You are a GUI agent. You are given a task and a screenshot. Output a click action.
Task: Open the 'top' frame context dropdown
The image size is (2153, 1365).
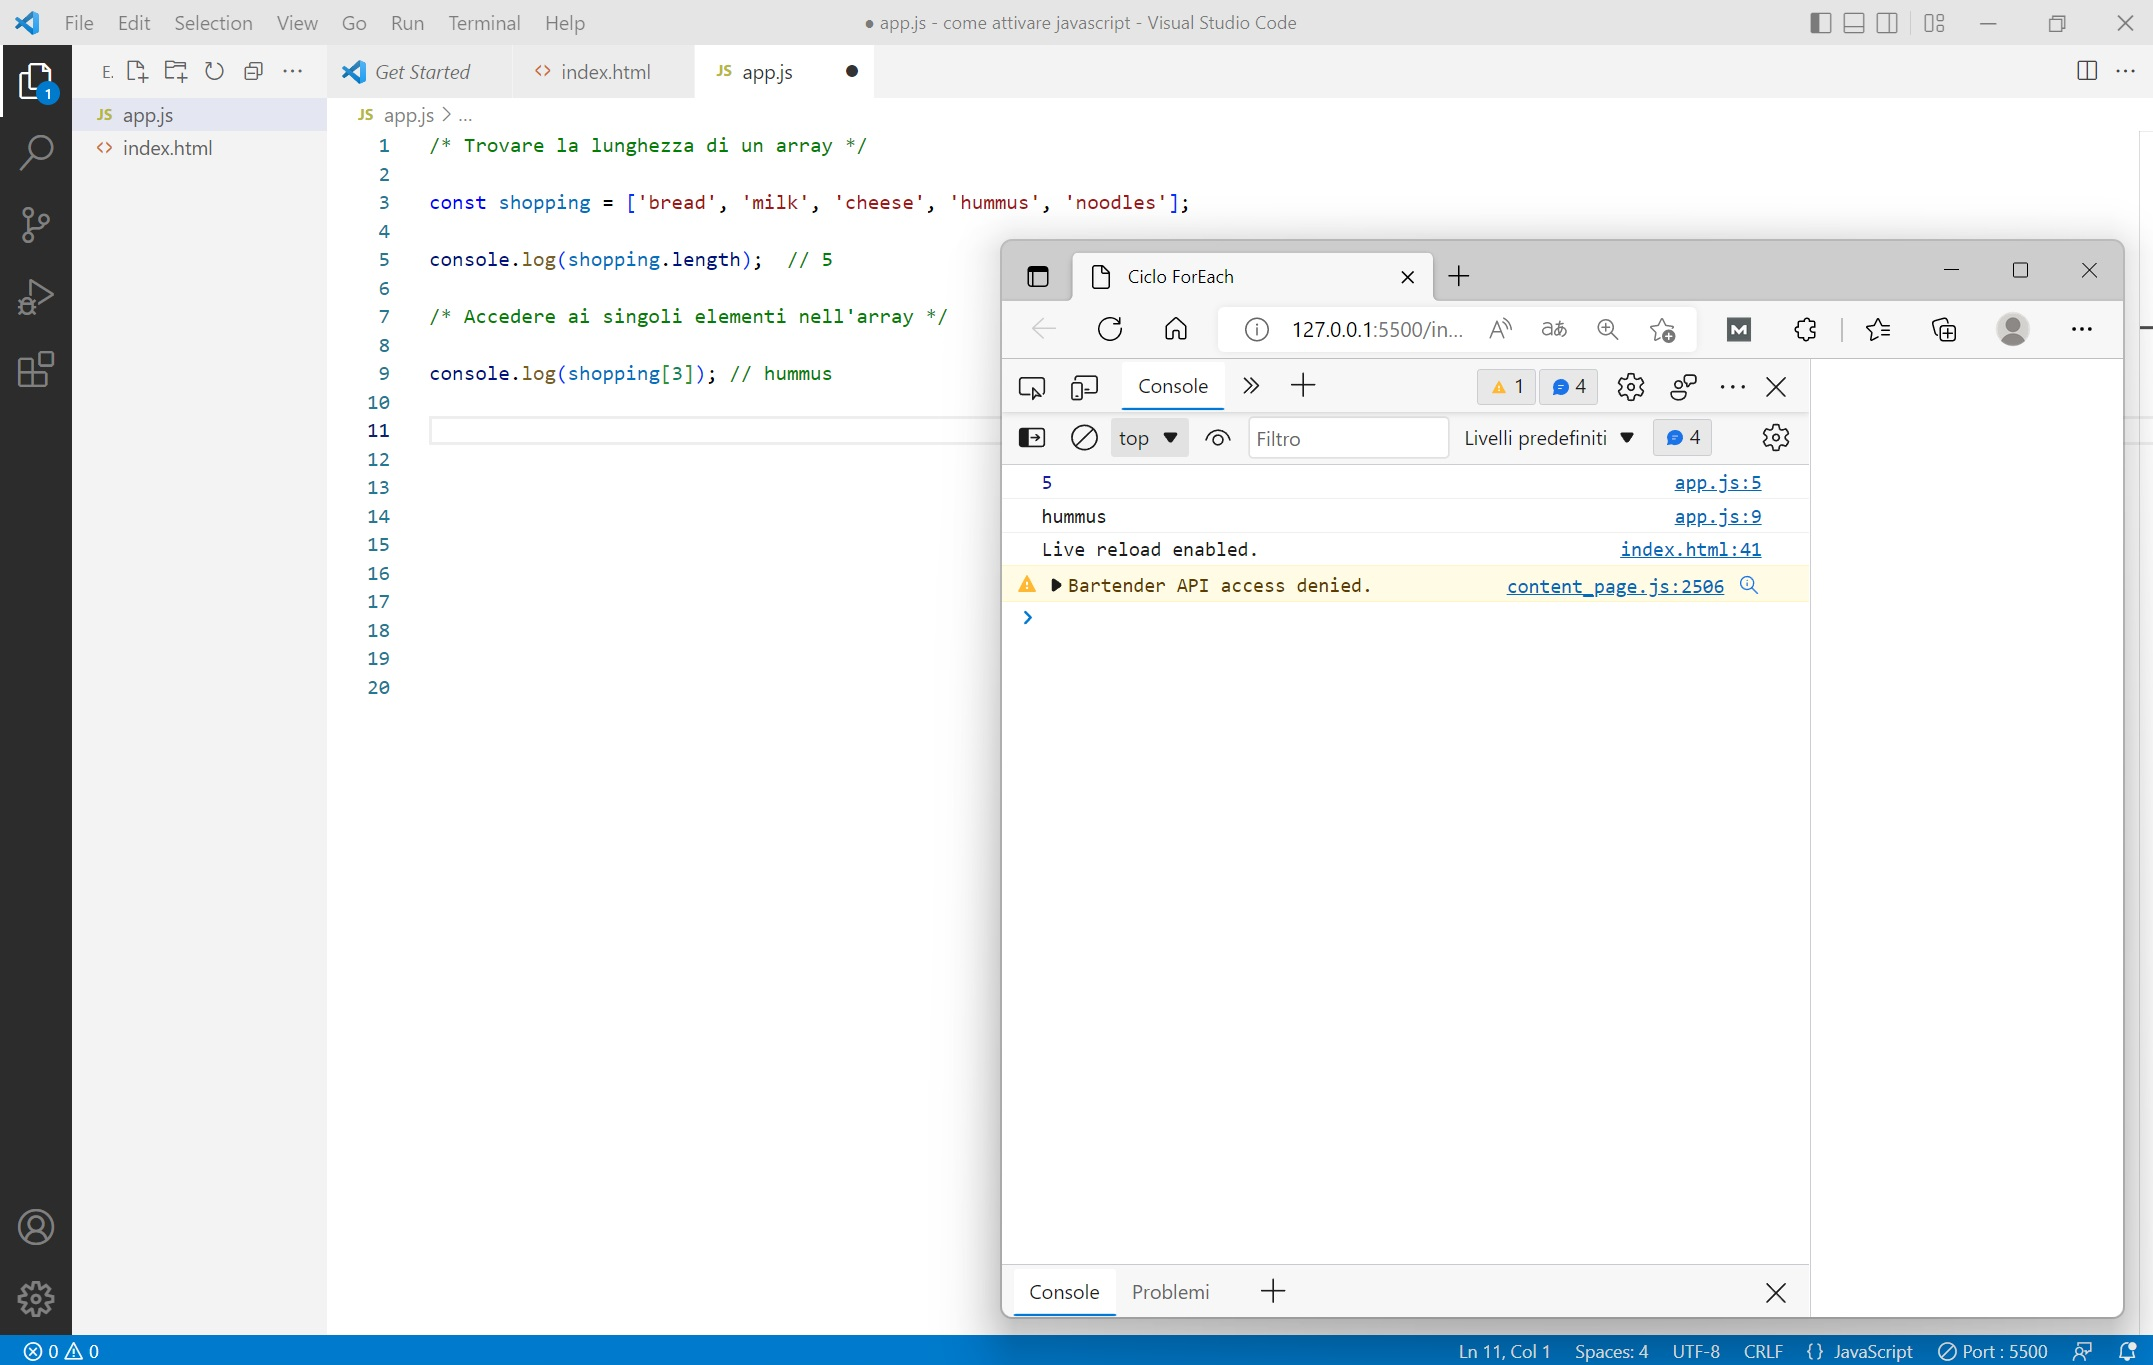coord(1148,437)
